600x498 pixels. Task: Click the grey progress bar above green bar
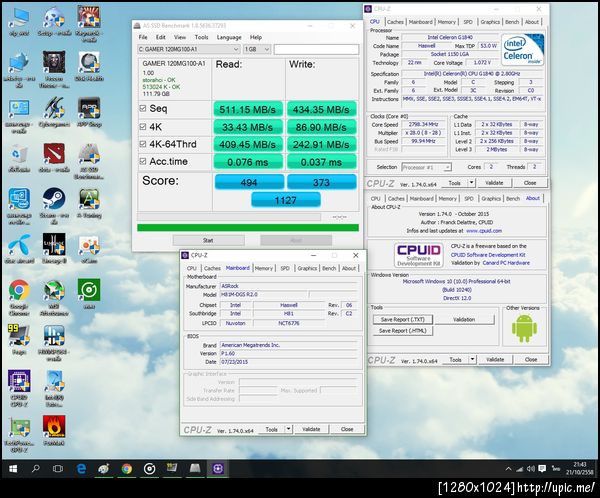tap(229, 217)
